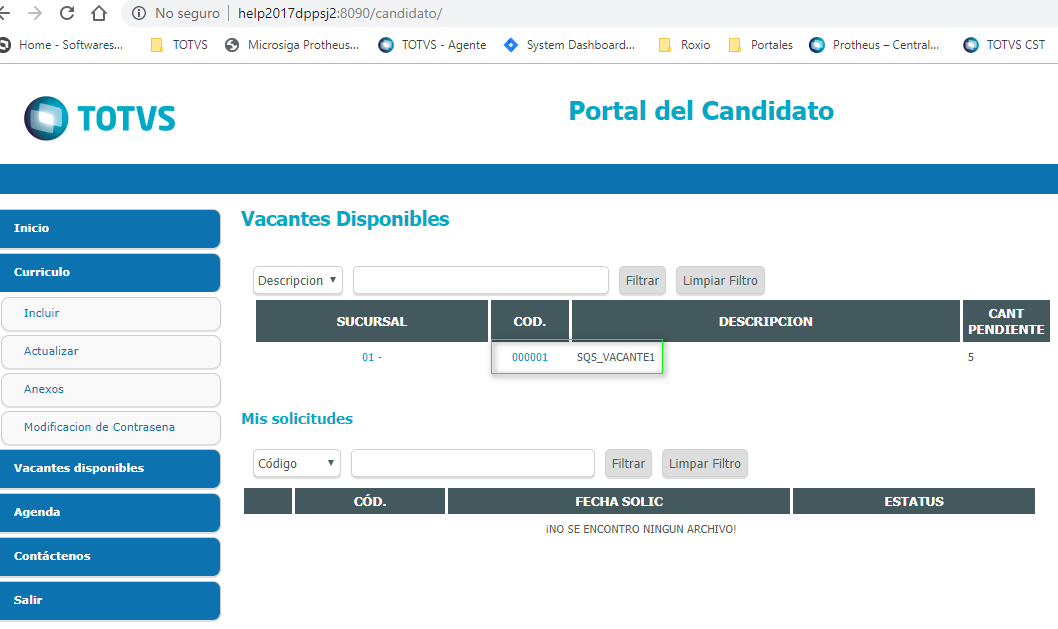Click the pending quantity value 5
The width and height of the screenshot is (1058, 629).
[970, 357]
